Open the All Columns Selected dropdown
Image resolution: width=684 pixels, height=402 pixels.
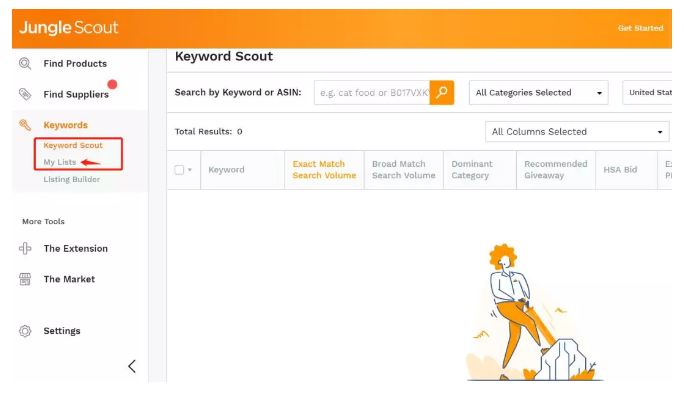click(577, 132)
